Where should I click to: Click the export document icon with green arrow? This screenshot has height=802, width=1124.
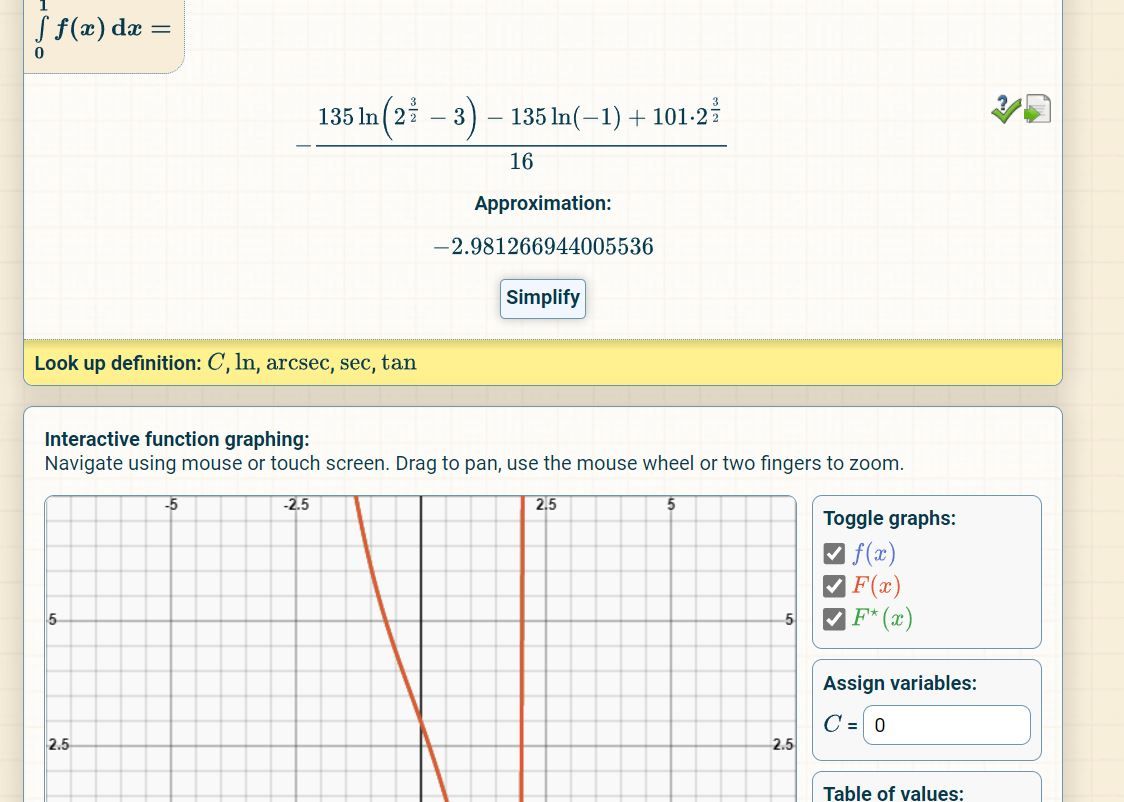[x=1038, y=109]
